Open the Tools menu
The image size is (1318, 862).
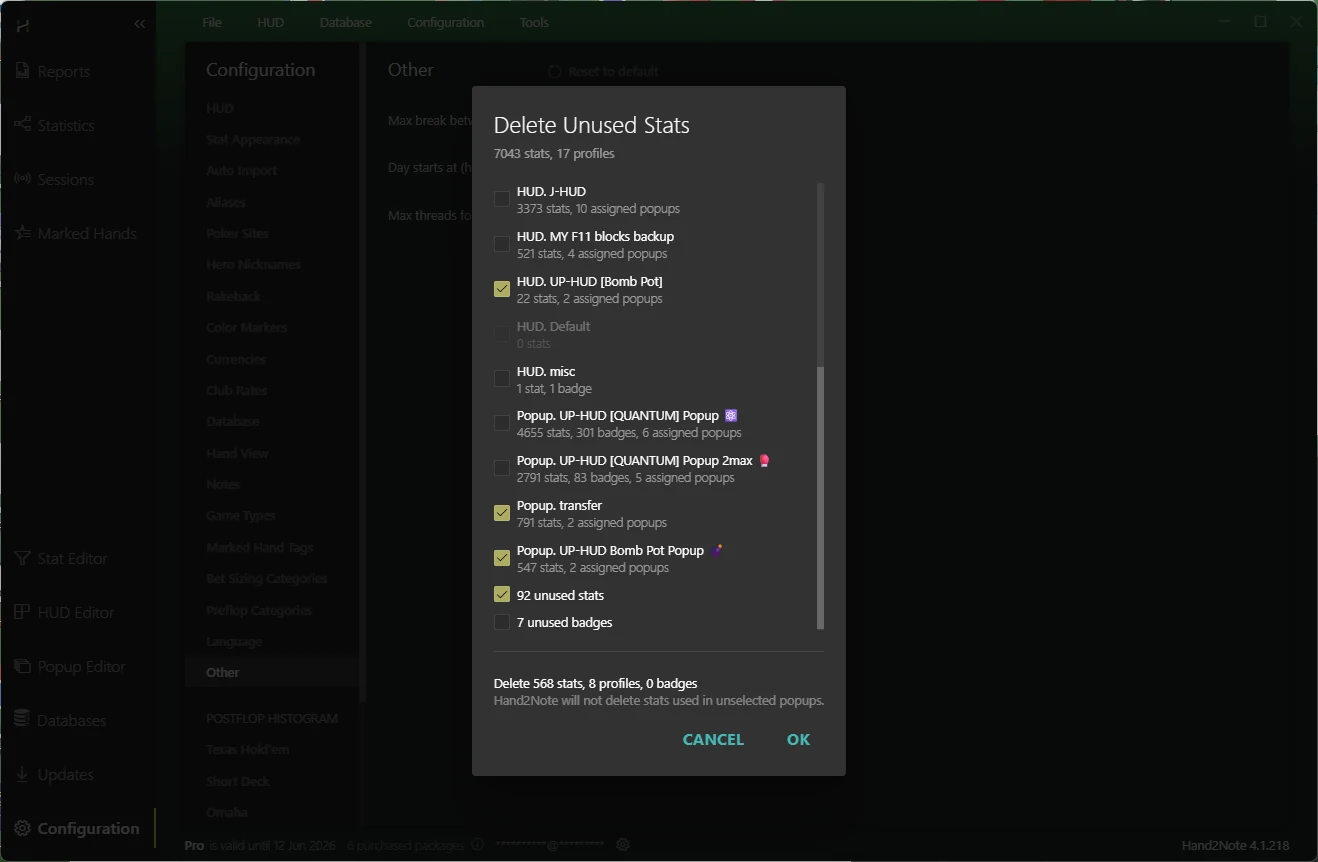click(534, 22)
